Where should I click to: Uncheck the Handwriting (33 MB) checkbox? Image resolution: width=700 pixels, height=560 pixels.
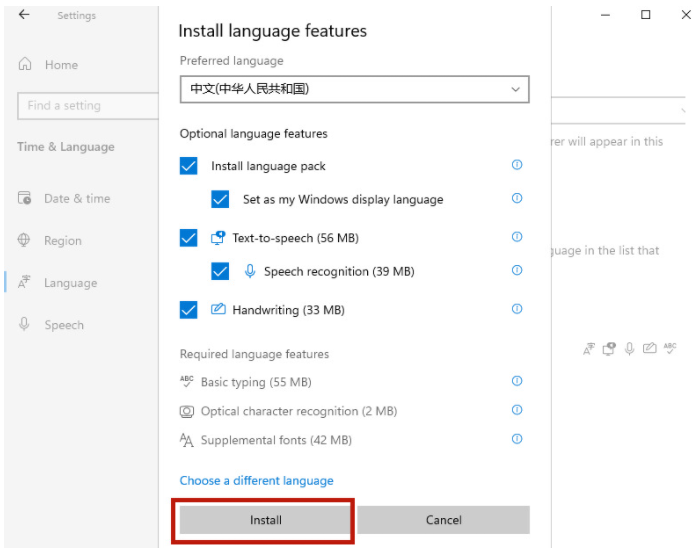click(189, 310)
